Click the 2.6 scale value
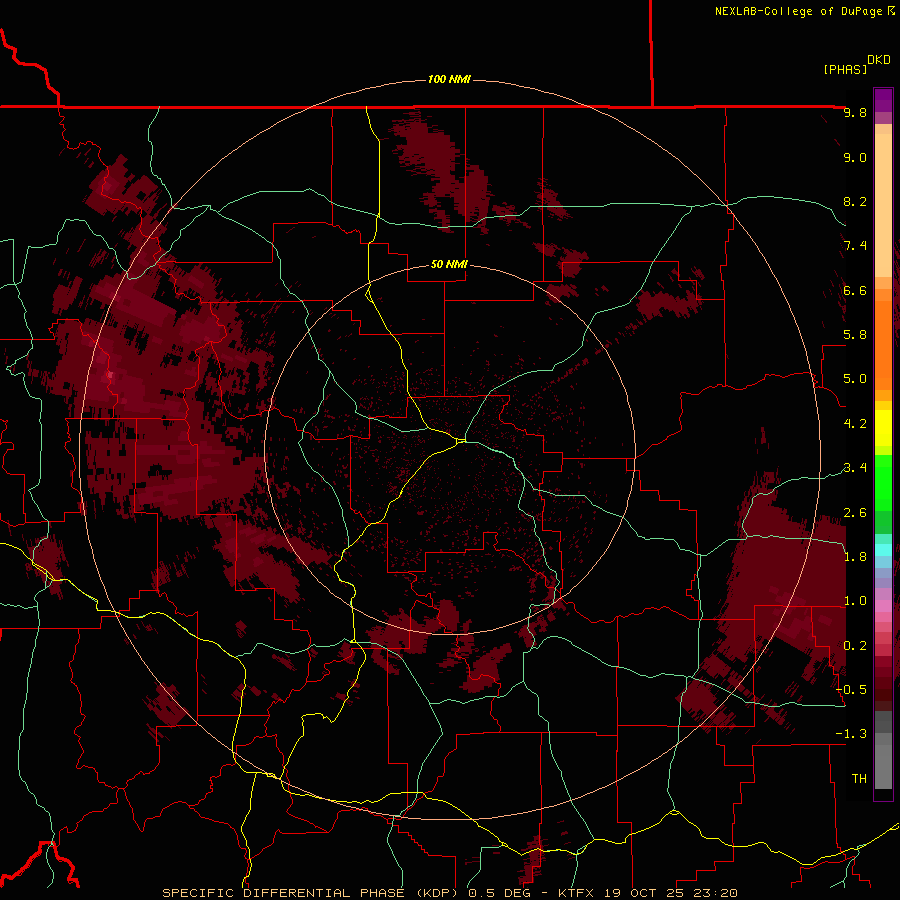The image size is (900, 900). click(855, 513)
